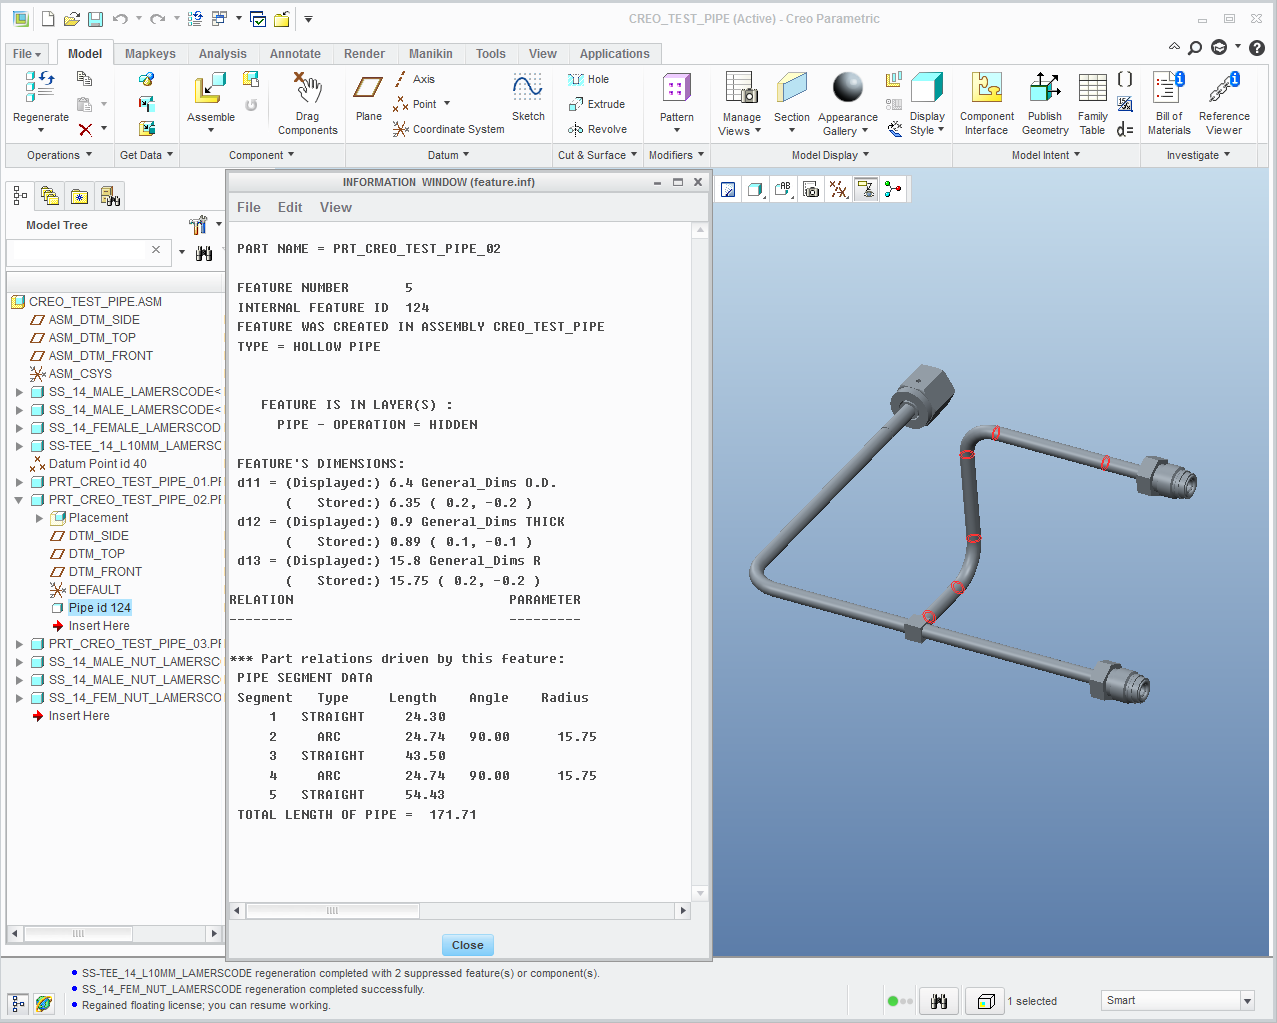Open the Datum group dropdown
The image size is (1277, 1023).
[448, 155]
